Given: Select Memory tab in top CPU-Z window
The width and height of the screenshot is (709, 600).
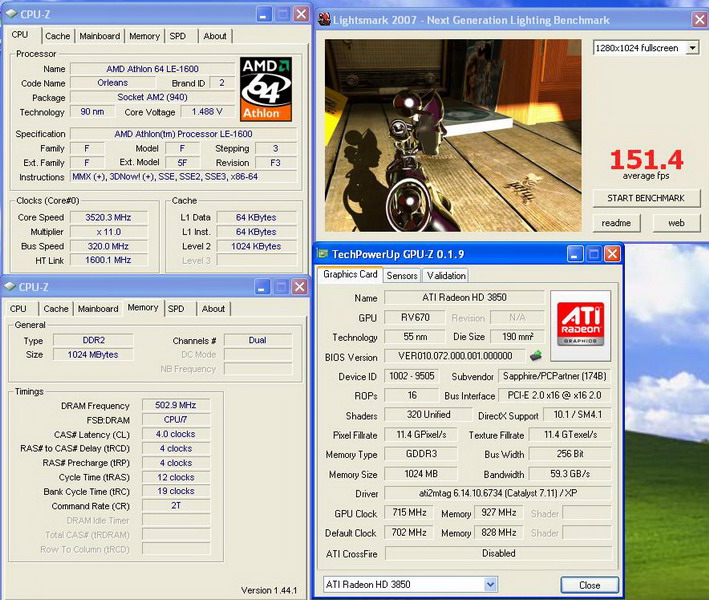Looking at the screenshot, I should tap(145, 36).
